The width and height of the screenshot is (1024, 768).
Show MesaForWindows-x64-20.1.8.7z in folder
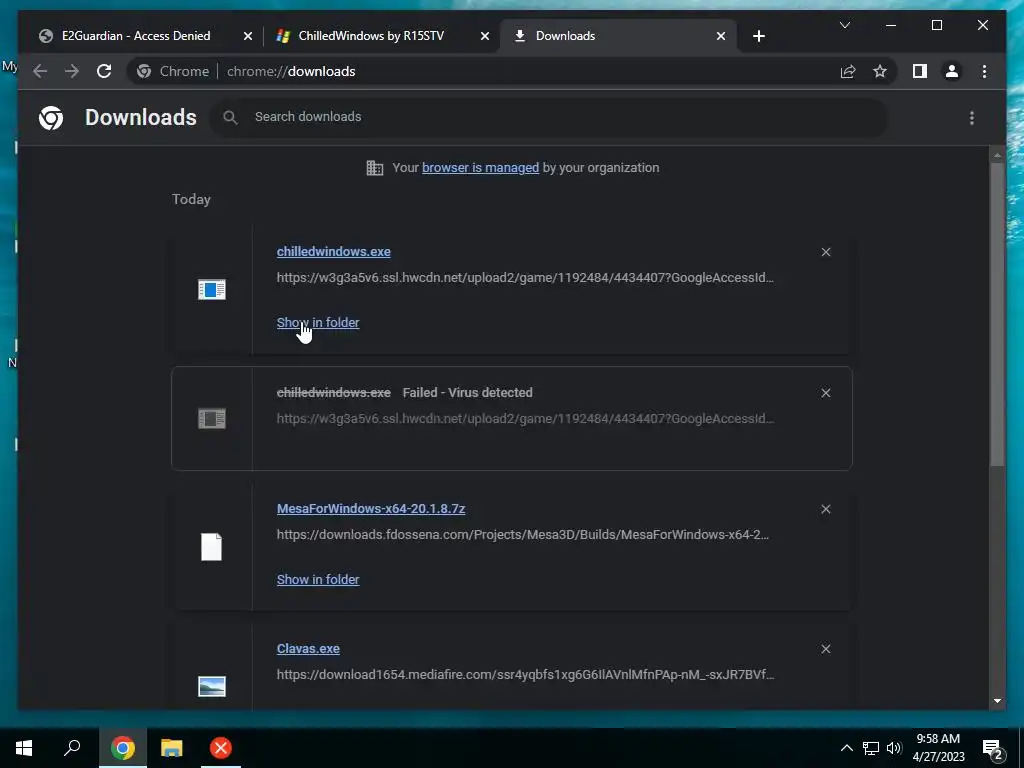coord(318,579)
